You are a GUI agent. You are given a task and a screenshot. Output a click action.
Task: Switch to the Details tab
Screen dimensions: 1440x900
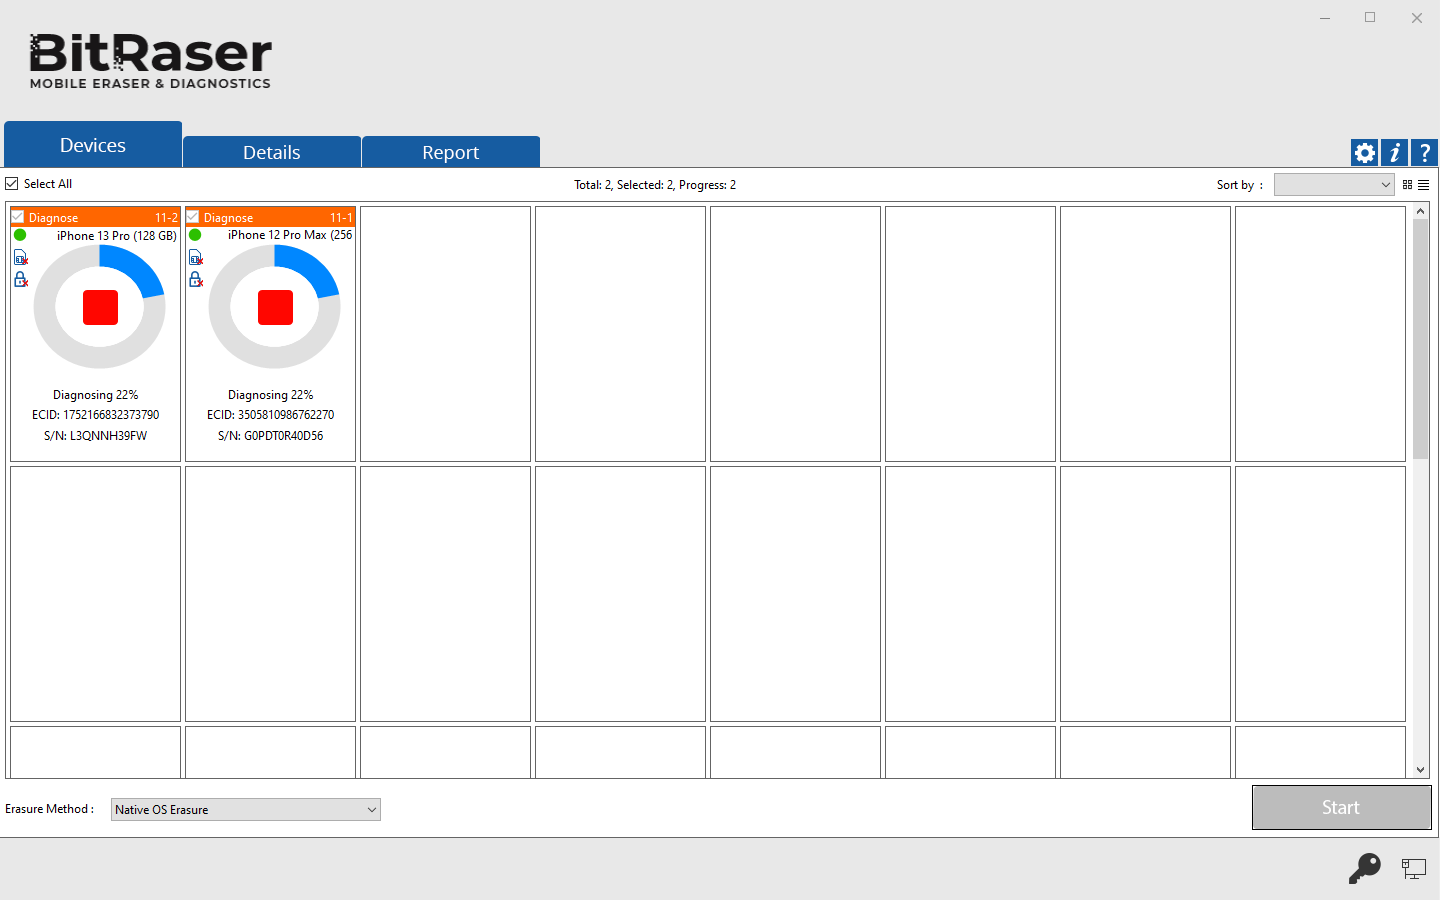[x=272, y=152]
